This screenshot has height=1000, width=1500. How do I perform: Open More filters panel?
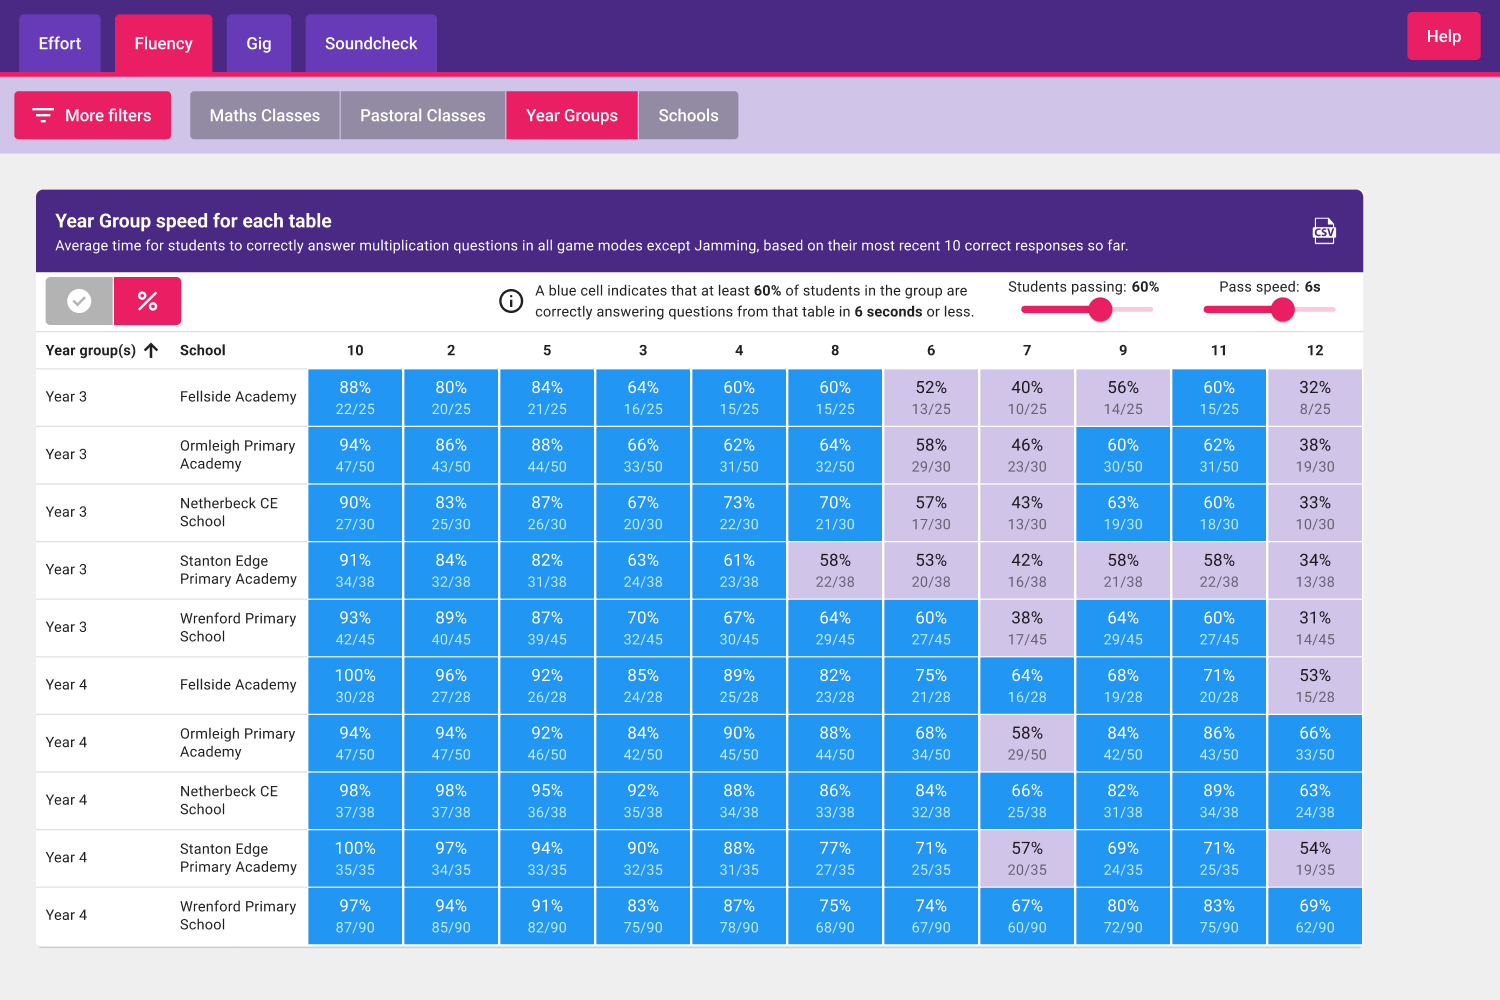pos(92,115)
